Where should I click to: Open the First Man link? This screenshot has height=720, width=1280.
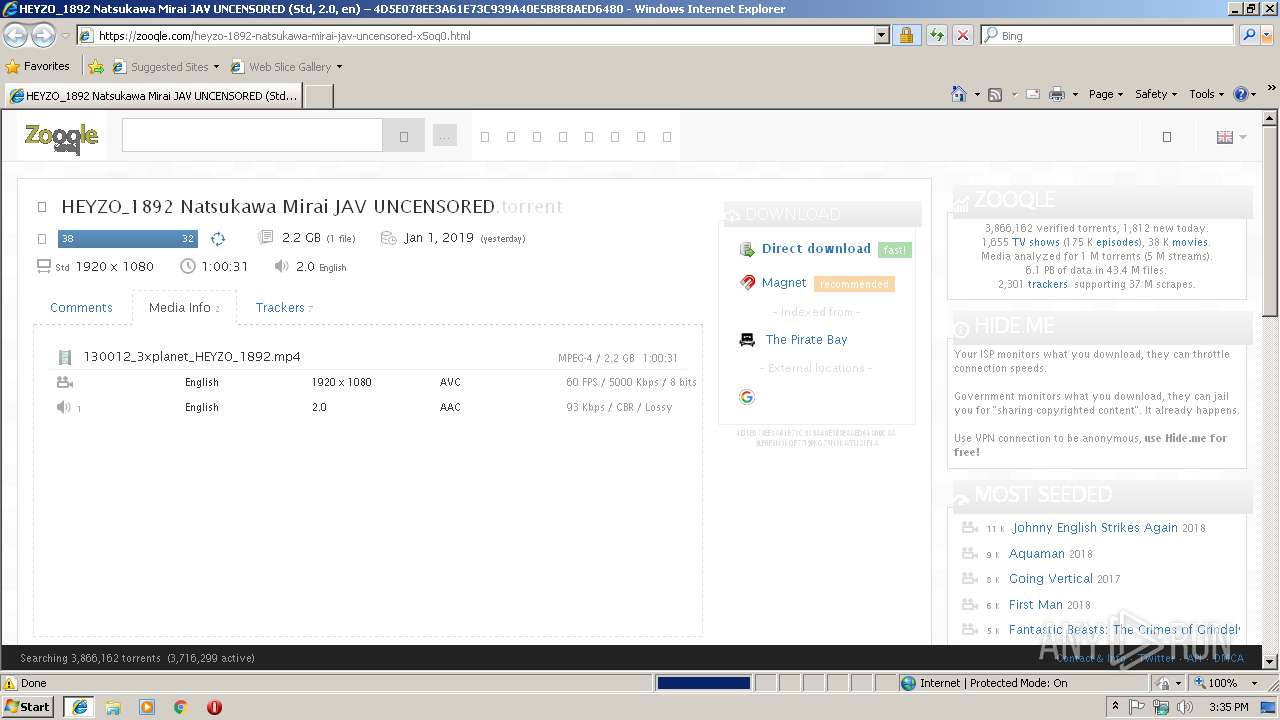(x=1036, y=605)
